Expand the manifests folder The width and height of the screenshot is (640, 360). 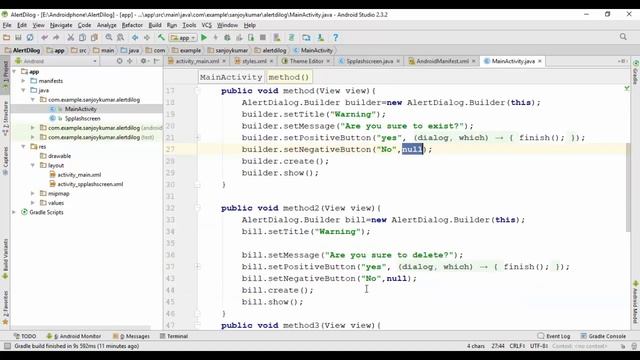coord(24,81)
